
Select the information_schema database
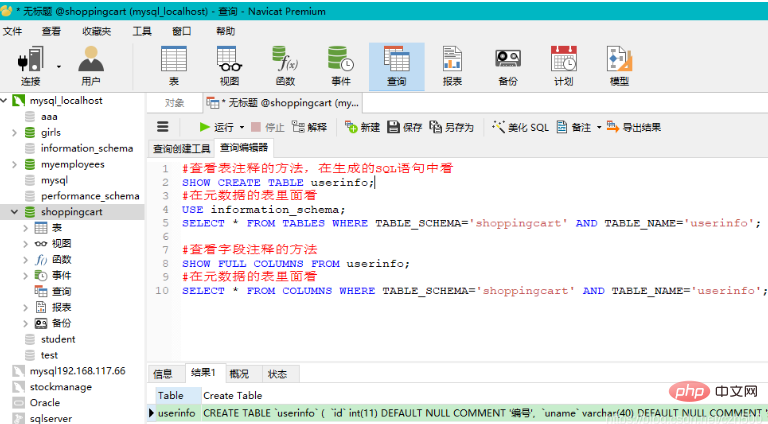(x=87, y=148)
